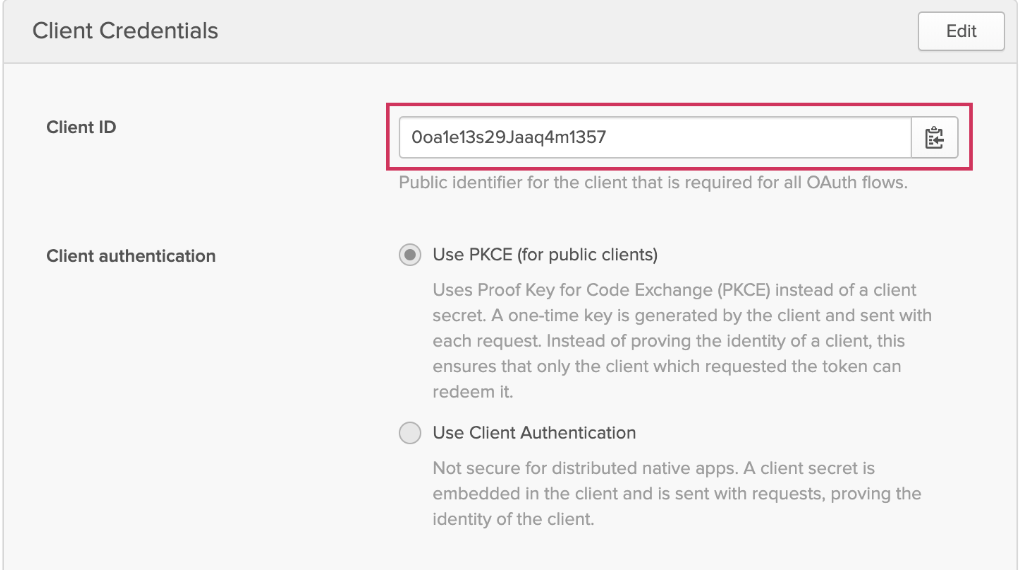Click the Client Credentials section heading
The image size is (1020, 570).
click(125, 31)
